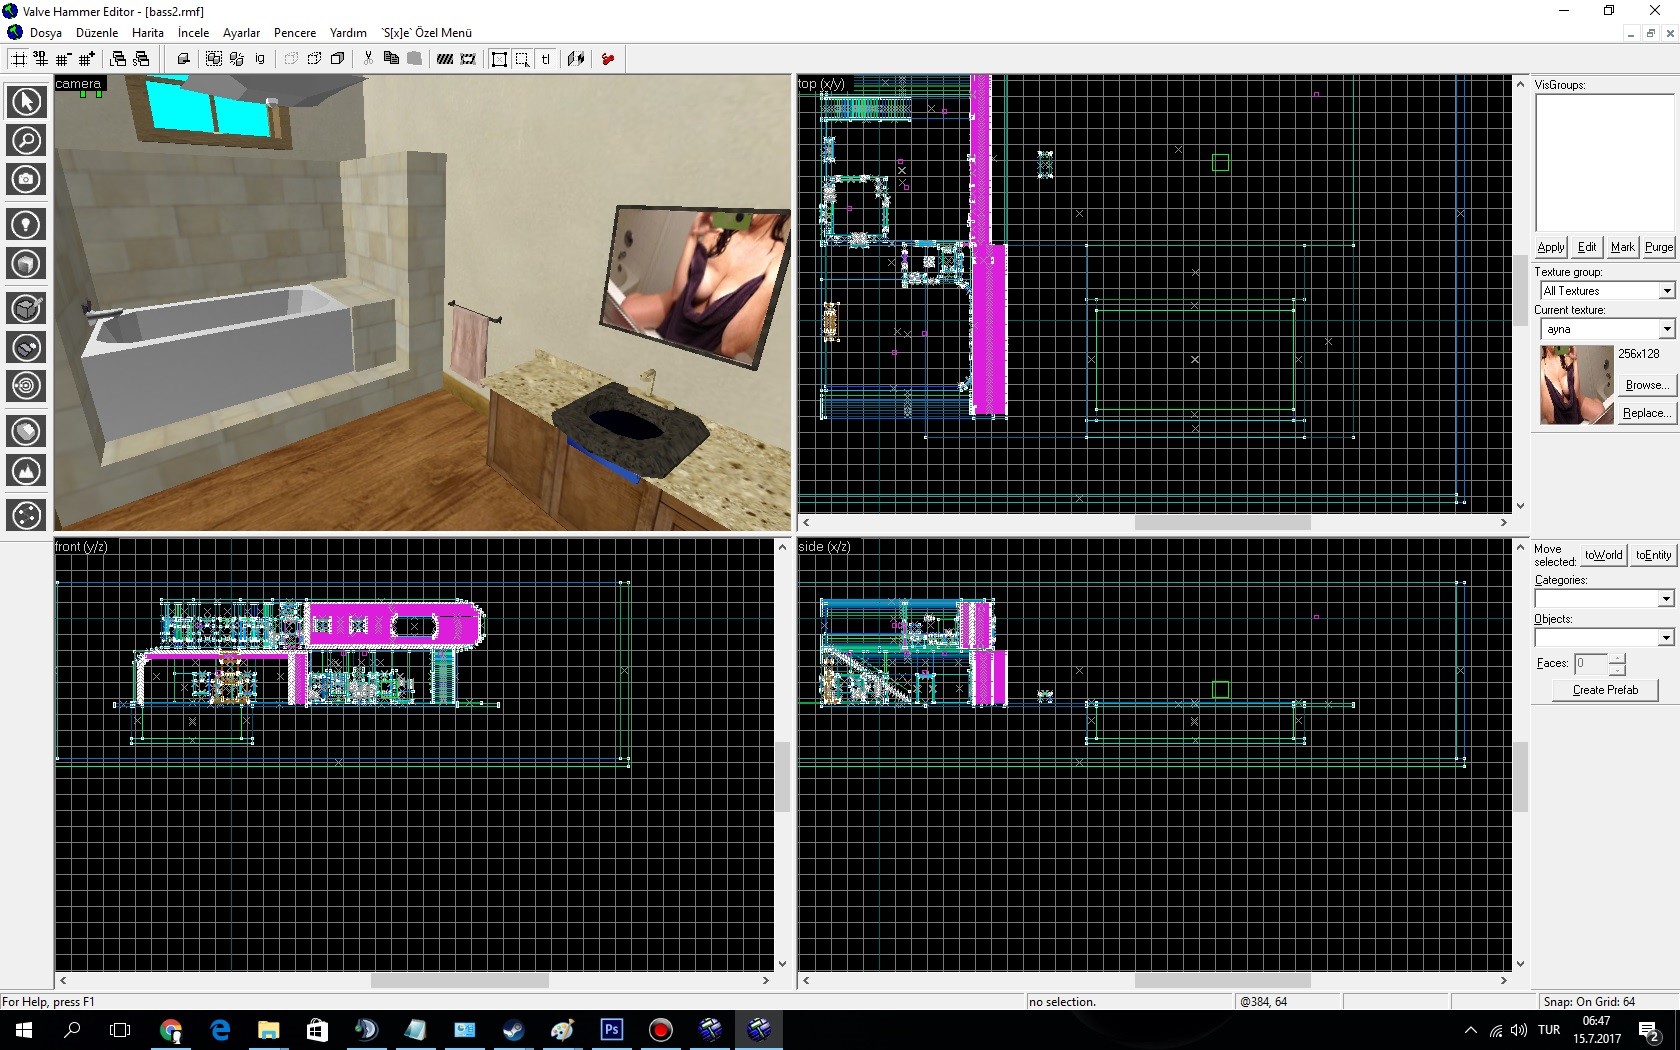
Task: Expand the Categories dropdown
Action: coord(1666,599)
